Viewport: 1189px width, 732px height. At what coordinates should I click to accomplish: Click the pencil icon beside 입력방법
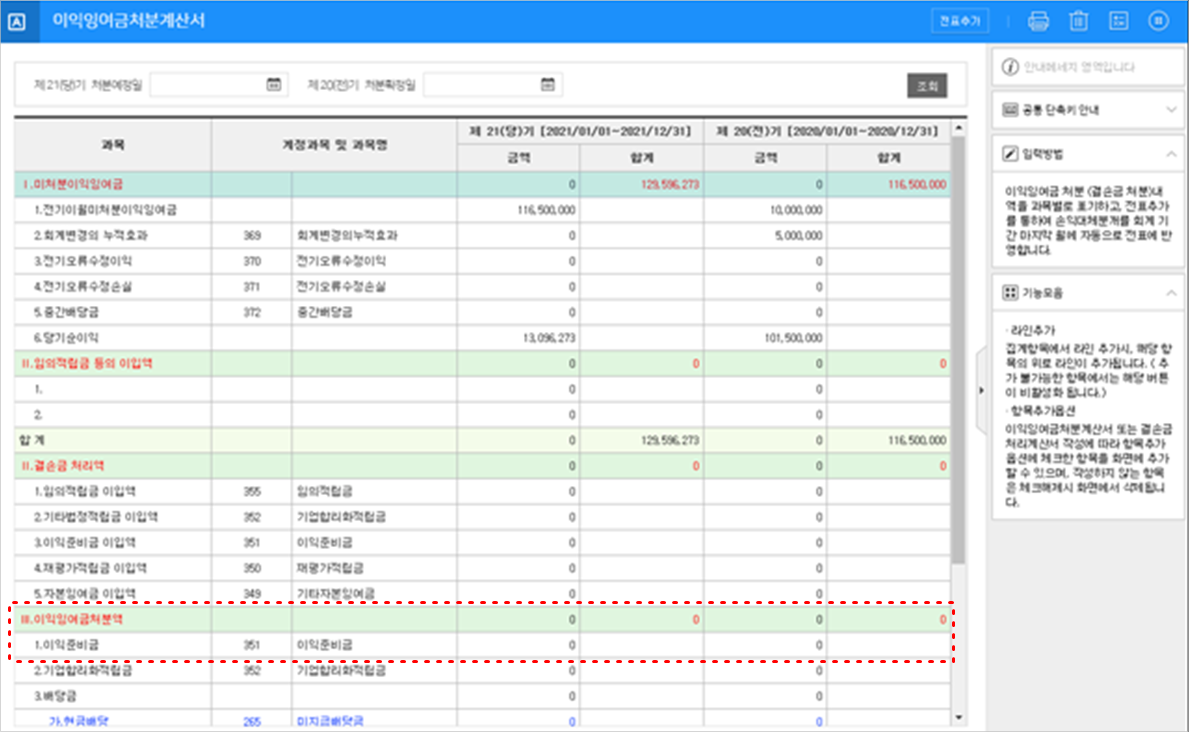click(x=1010, y=154)
